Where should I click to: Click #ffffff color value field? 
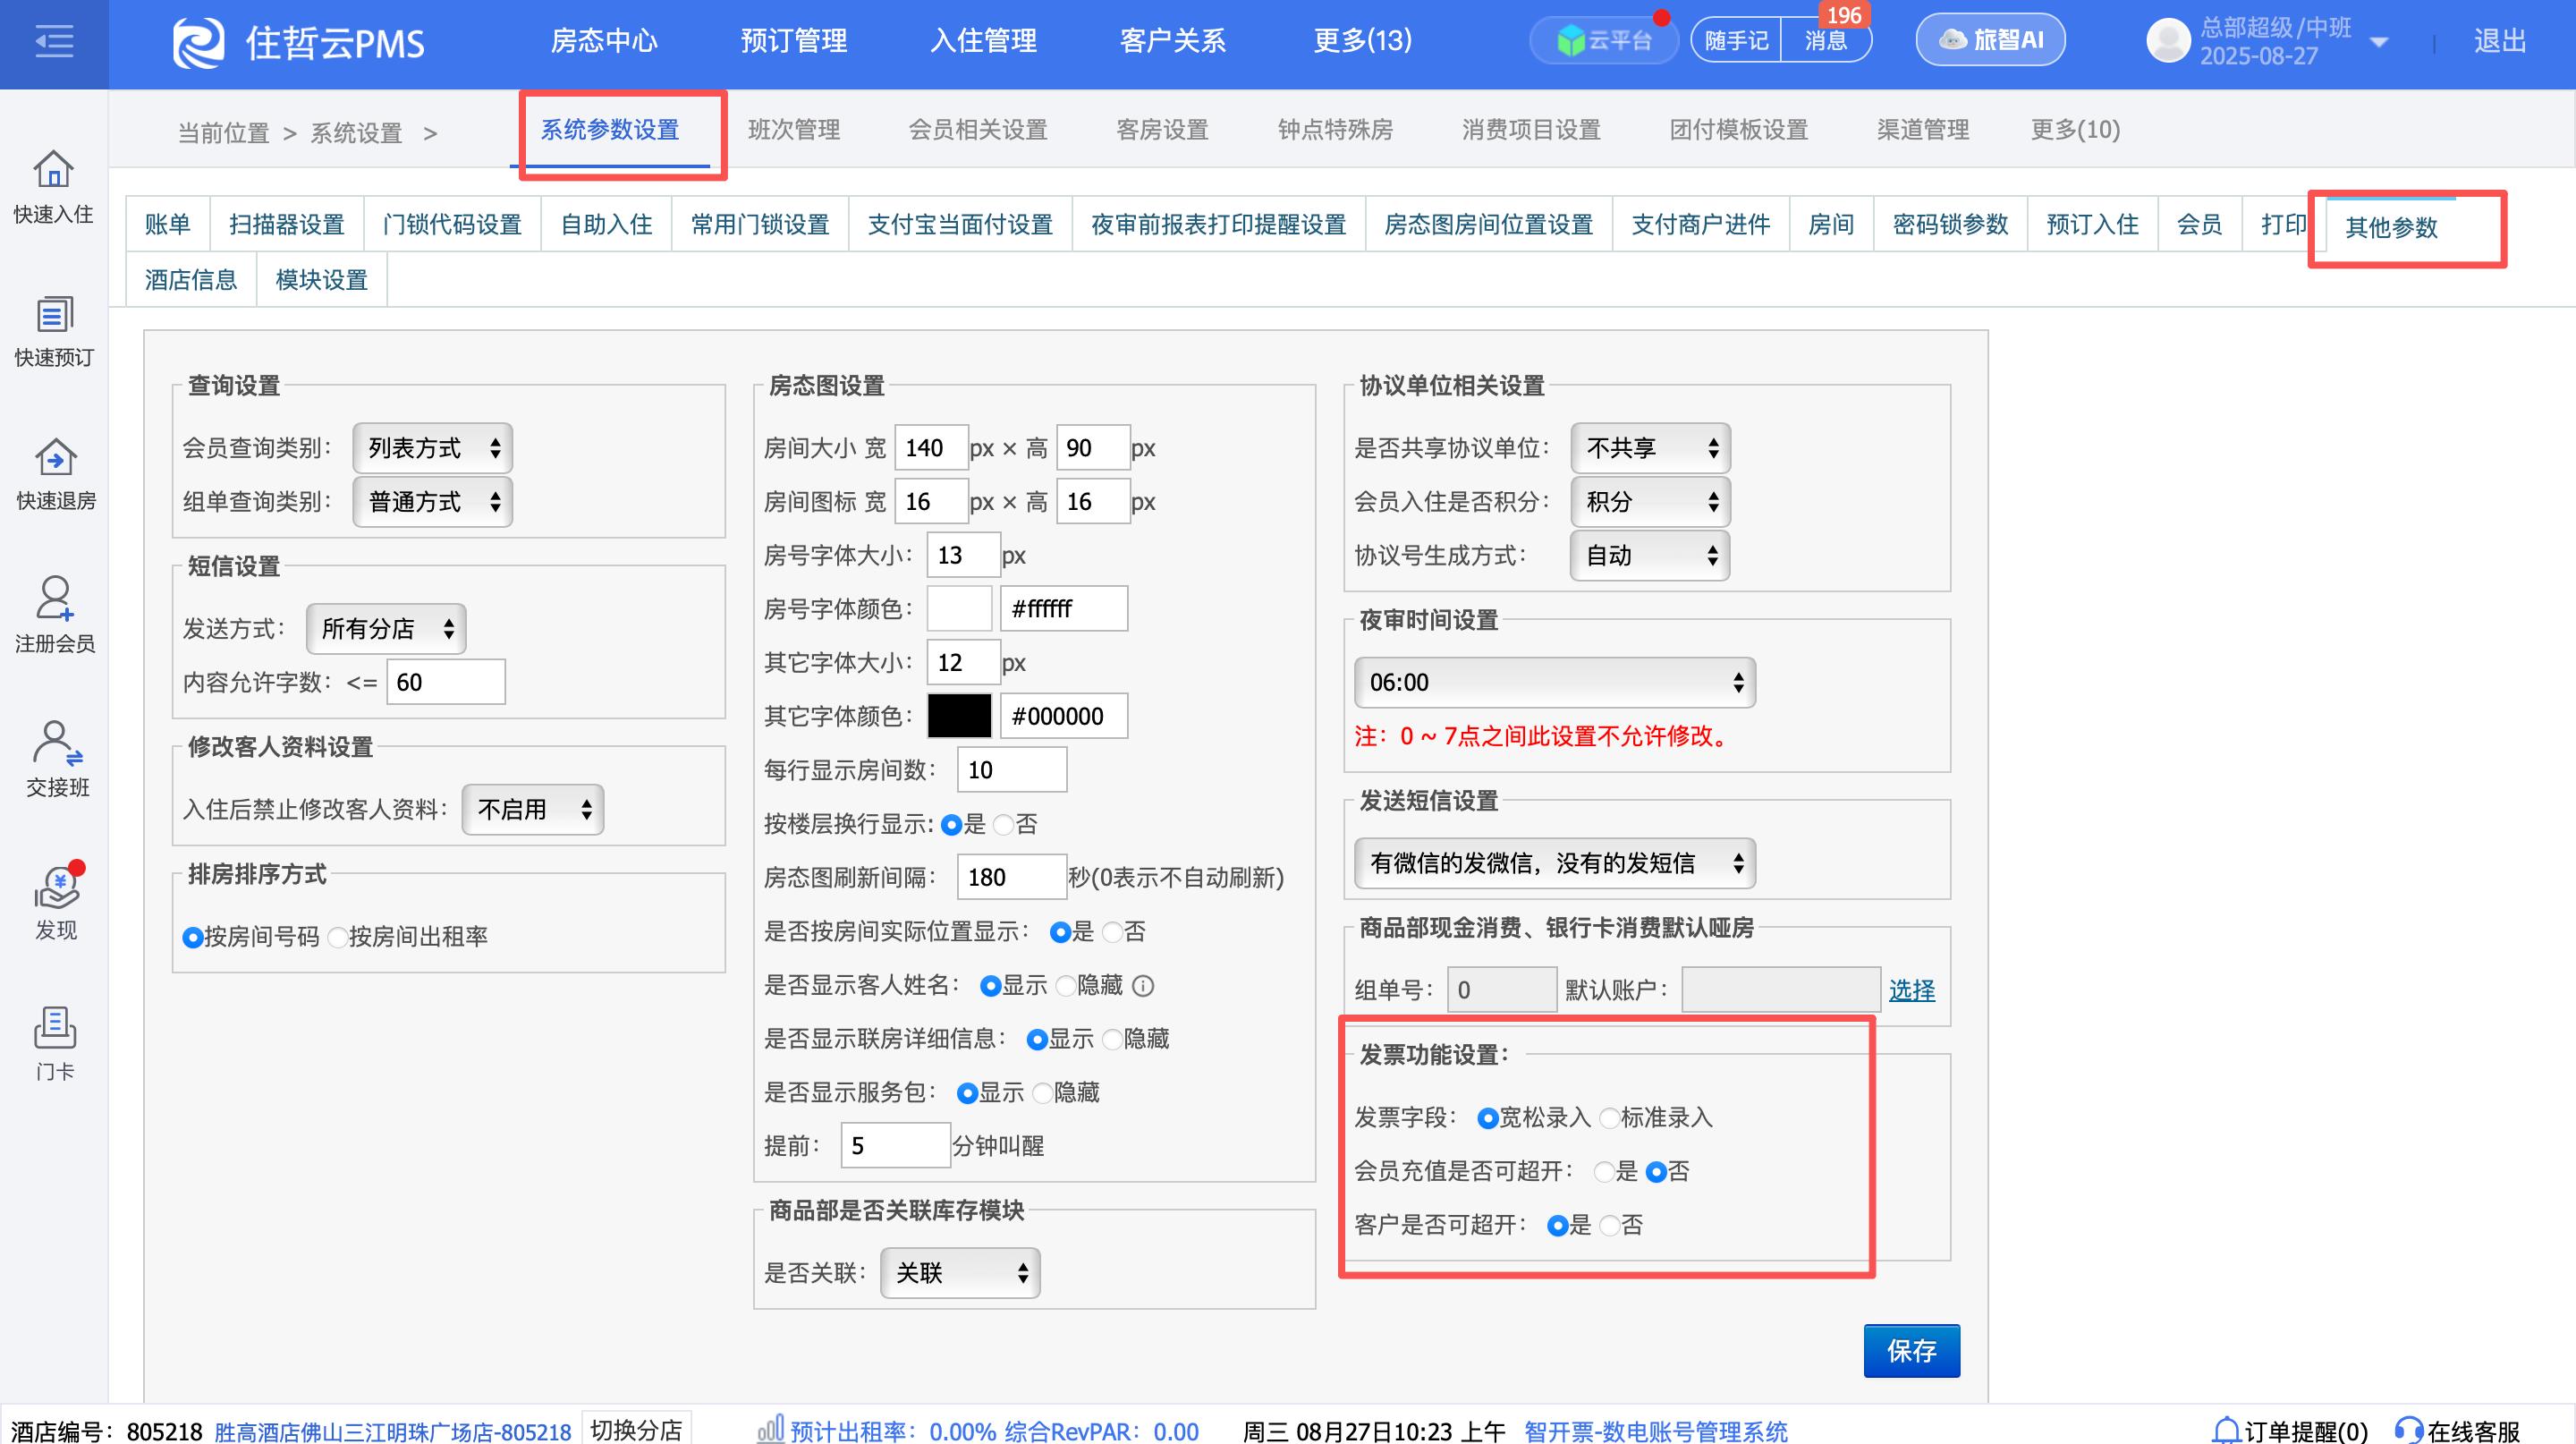[1064, 609]
